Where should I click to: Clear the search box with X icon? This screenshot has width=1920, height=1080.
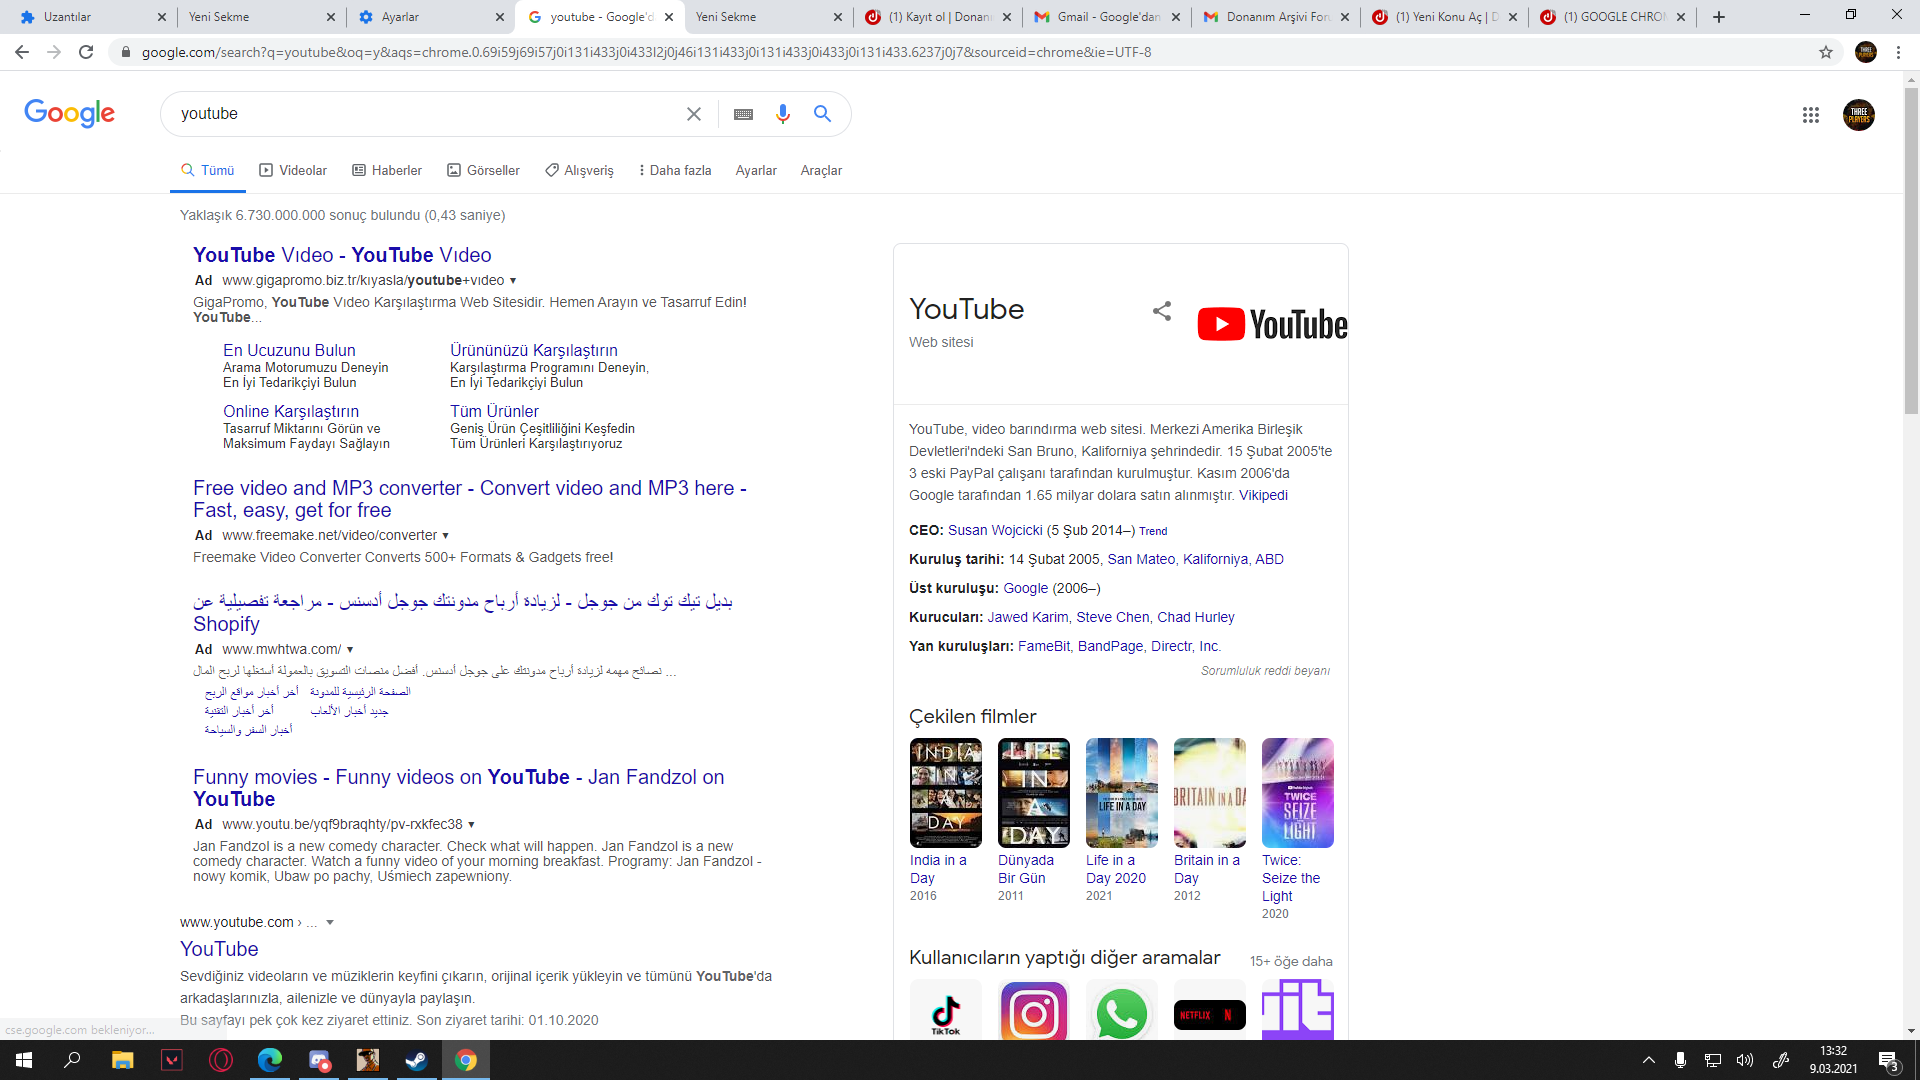click(693, 114)
